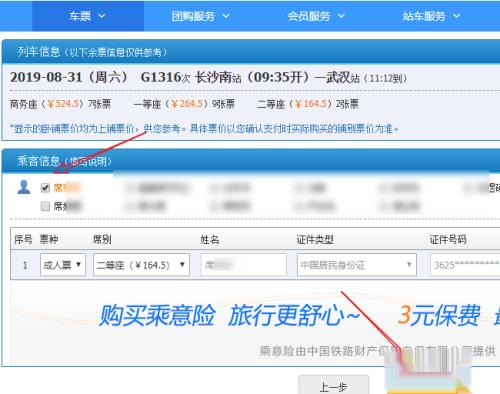Click the 二等座 ¥164.5 2张票 text
The width and height of the screenshot is (500, 394).
point(308,104)
